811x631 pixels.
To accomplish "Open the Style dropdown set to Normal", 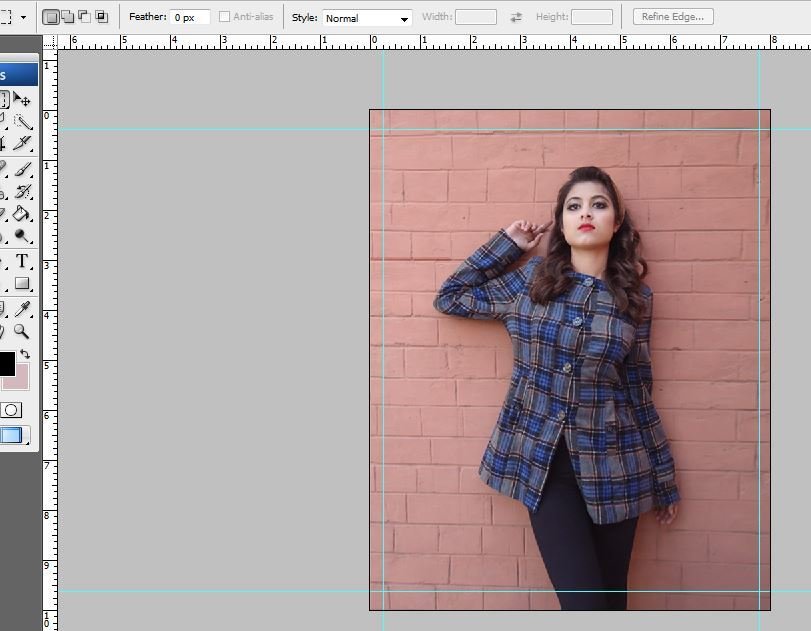I will 367,18.
